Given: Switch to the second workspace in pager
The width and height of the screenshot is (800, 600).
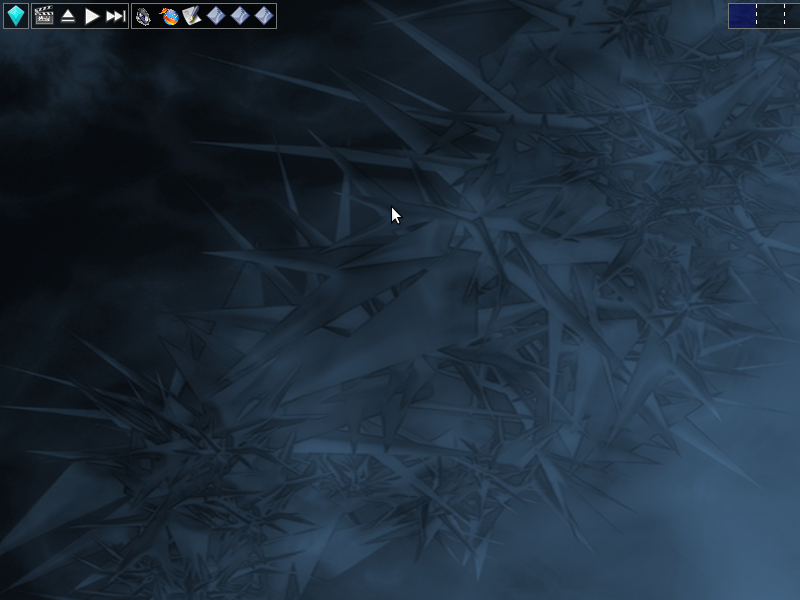Looking at the screenshot, I should 768,16.
